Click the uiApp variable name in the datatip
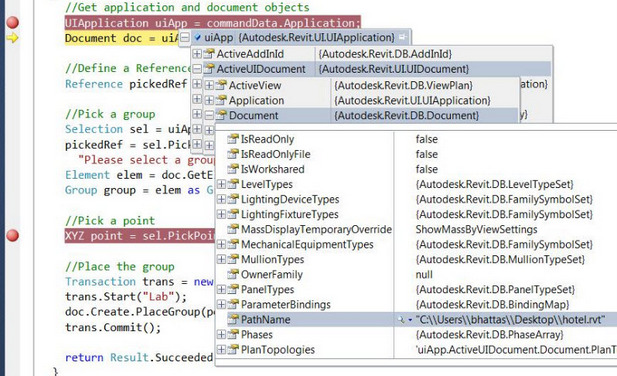Screen dimensions: 617x376 218,38
